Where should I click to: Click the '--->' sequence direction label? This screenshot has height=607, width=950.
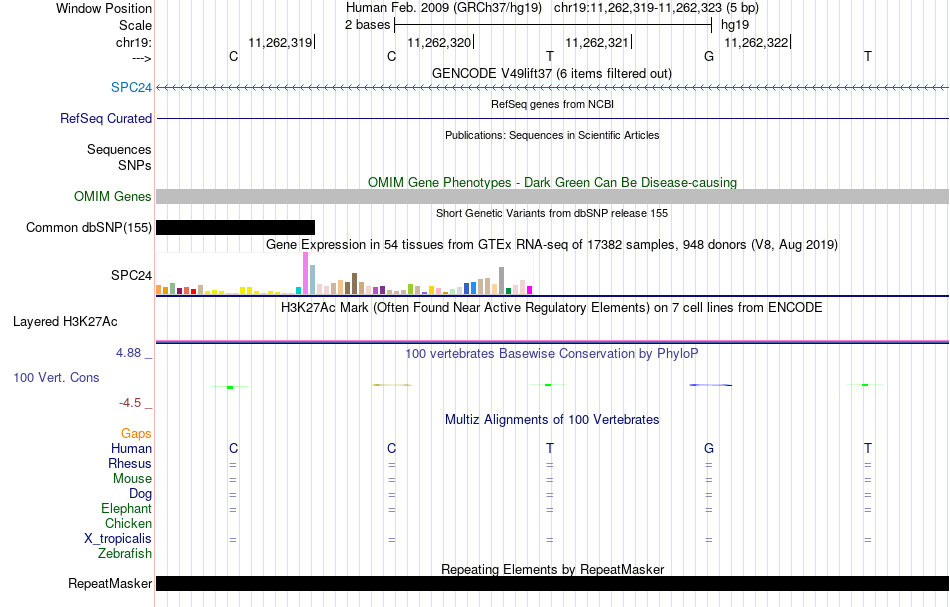click(x=142, y=58)
